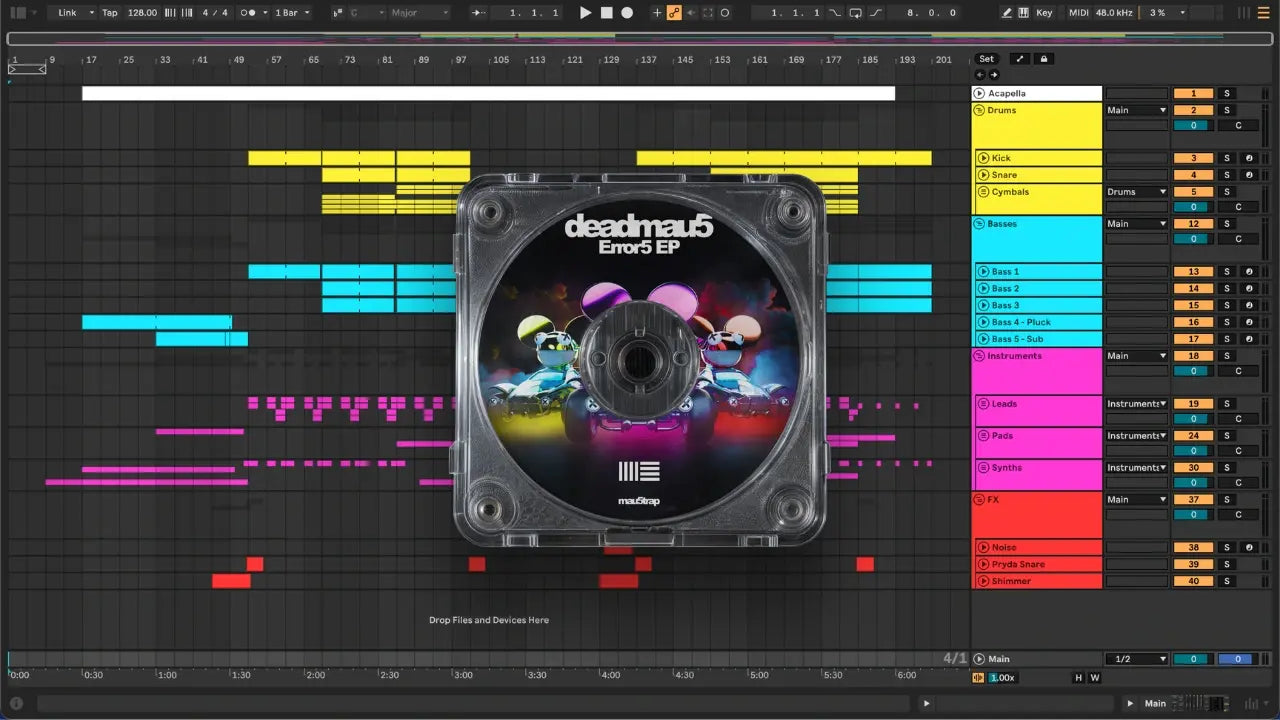
Task: Click the Stop transport button
Action: click(x=607, y=13)
